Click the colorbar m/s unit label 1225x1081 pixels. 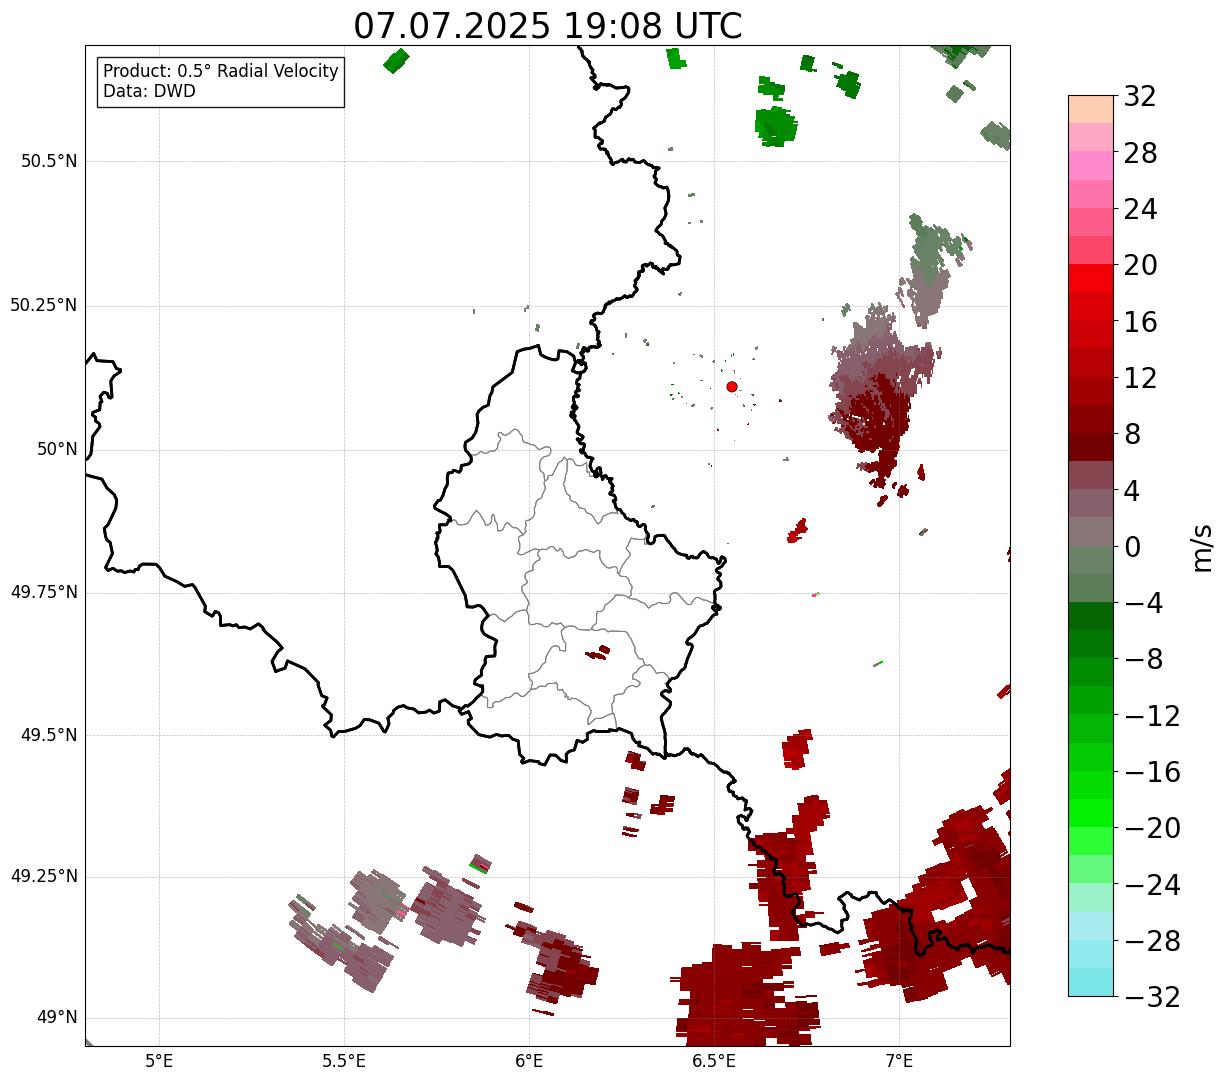click(1203, 546)
